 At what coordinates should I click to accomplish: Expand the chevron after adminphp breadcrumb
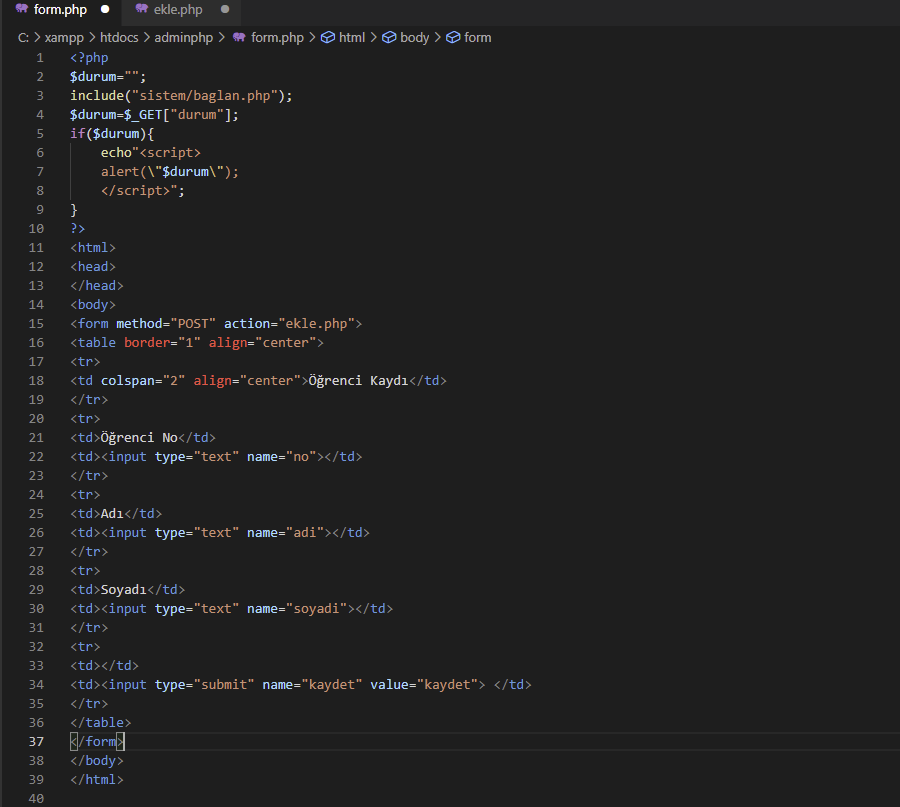pyautogui.click(x=222, y=38)
